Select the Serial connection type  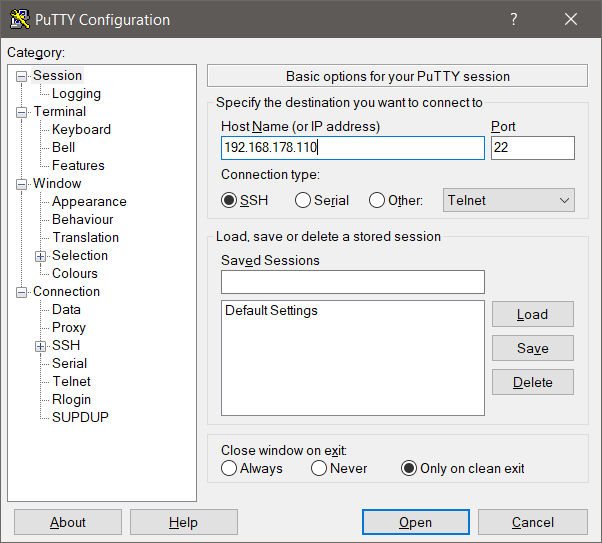click(303, 200)
